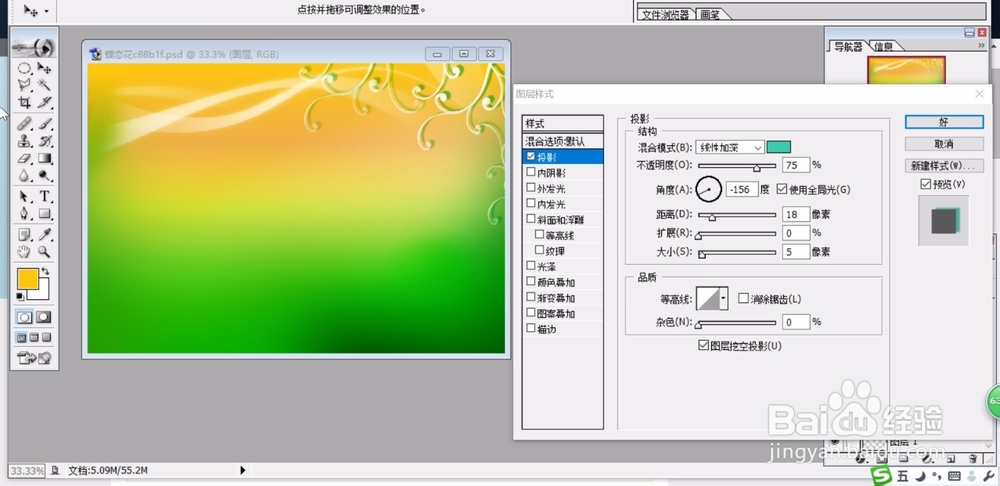Select 混合选项:默认 in style list
This screenshot has height=486, width=1000.
[562, 141]
